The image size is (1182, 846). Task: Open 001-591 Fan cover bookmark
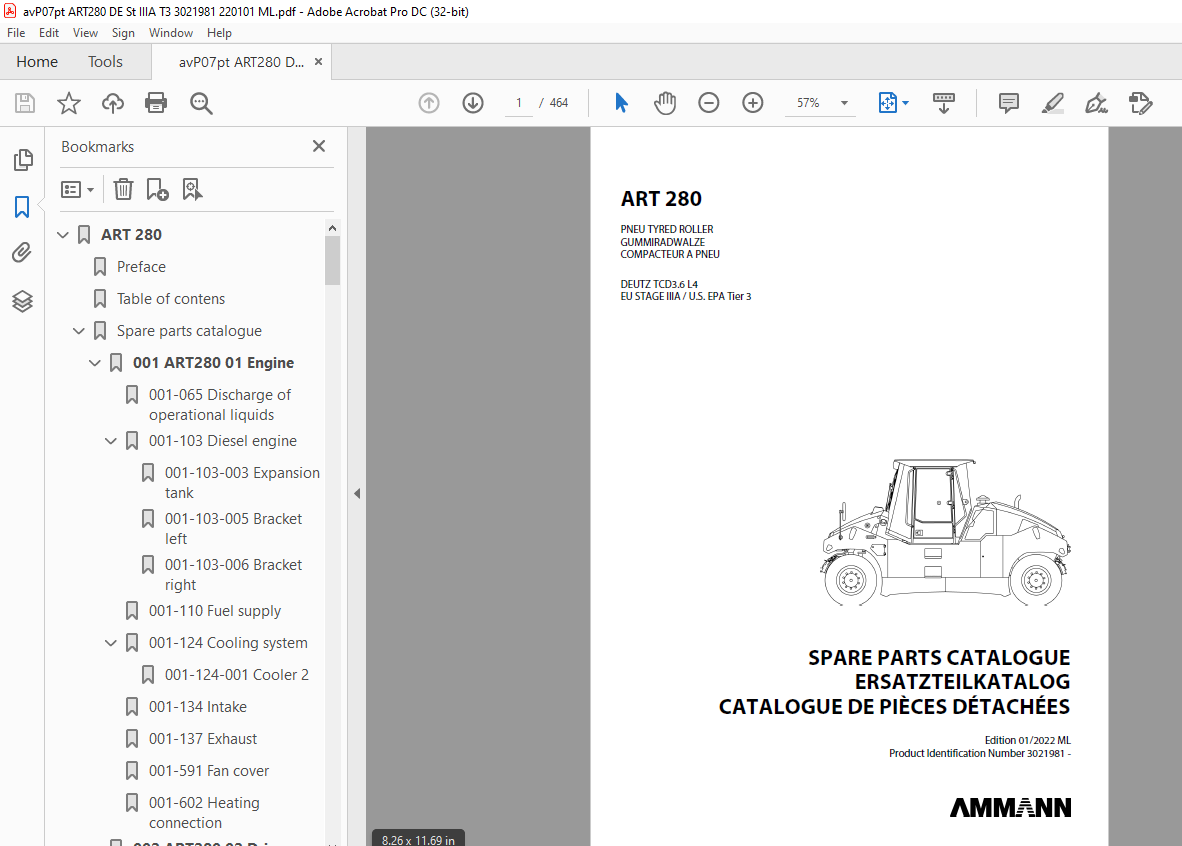(209, 771)
